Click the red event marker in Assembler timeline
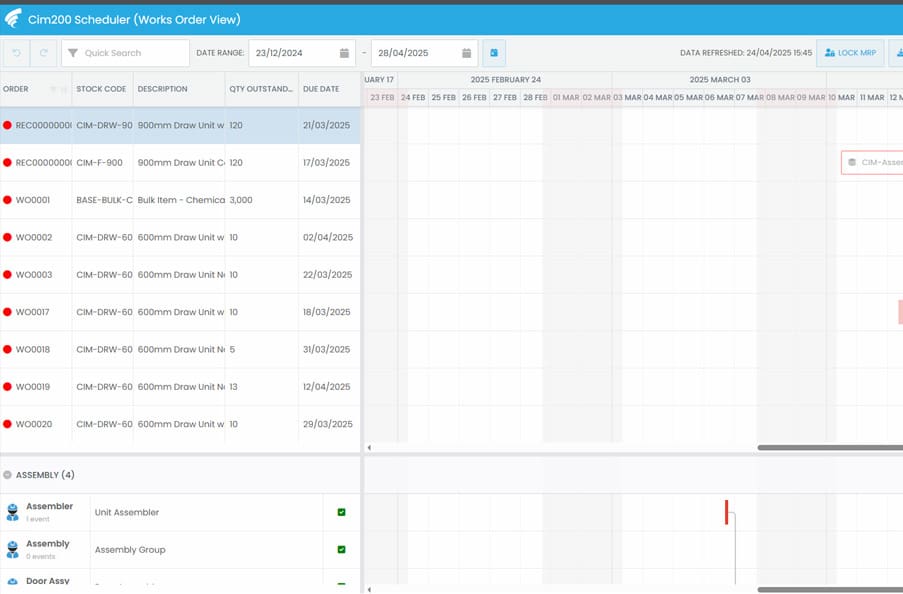Image resolution: width=903 pixels, height=594 pixels. 727,512
